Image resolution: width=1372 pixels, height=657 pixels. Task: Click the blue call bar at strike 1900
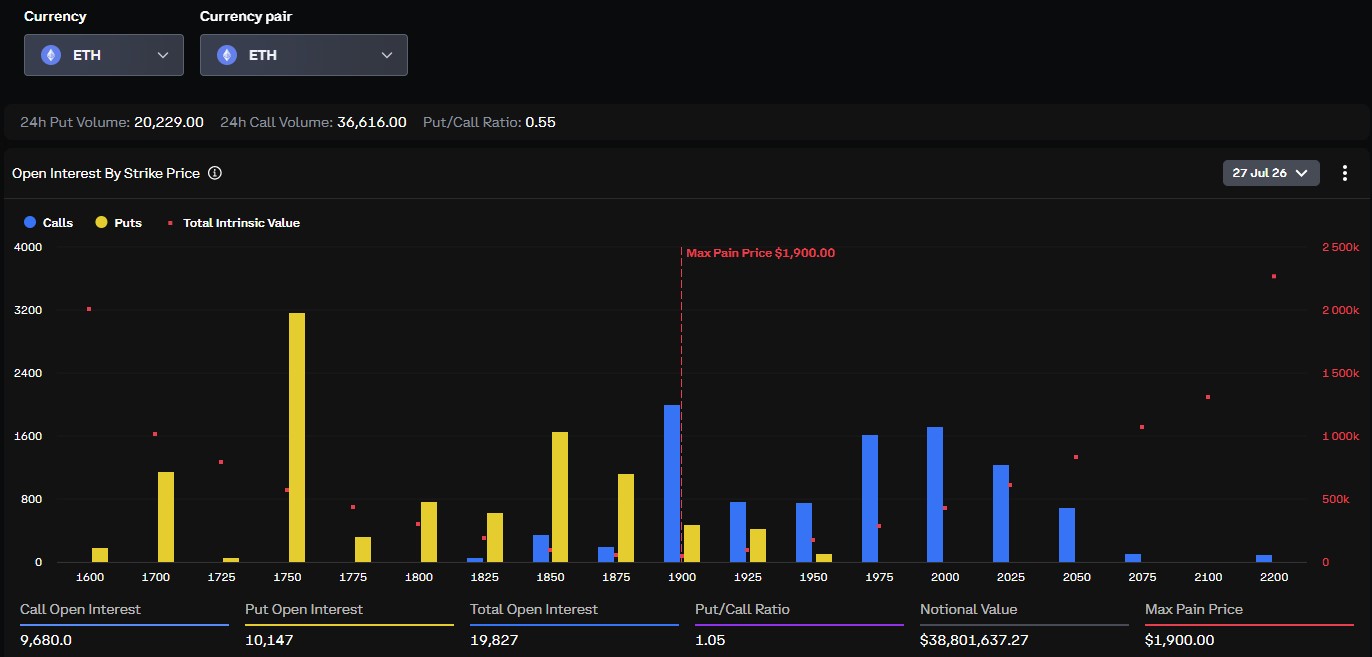tap(672, 483)
